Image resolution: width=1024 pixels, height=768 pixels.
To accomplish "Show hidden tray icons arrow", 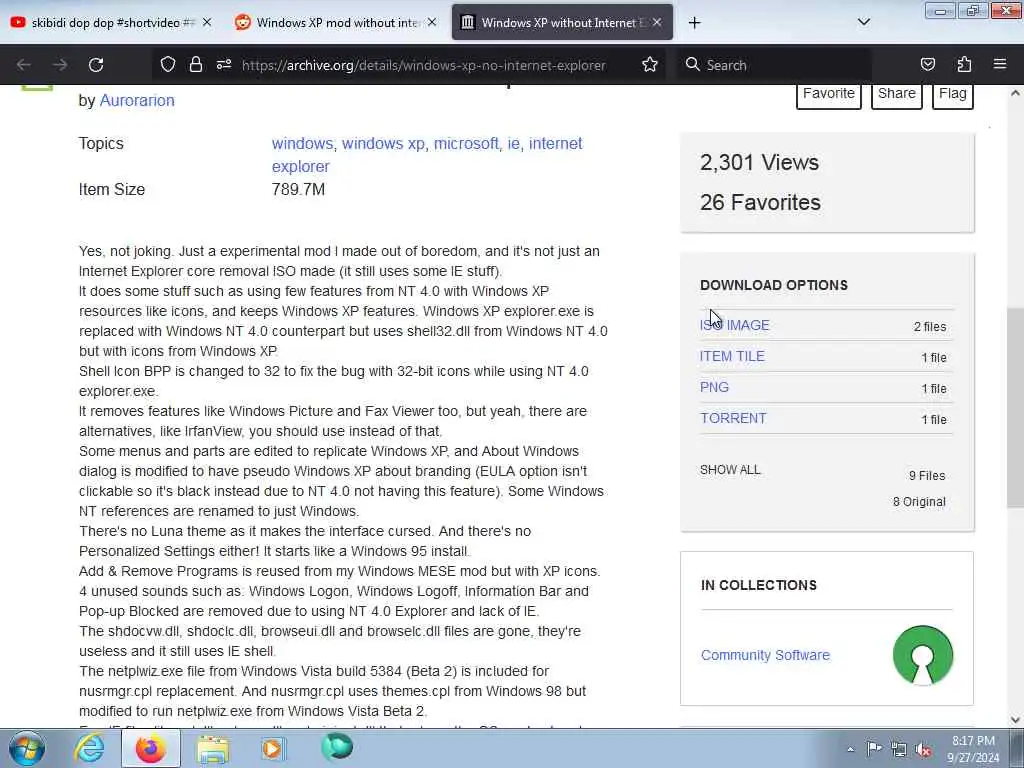I will coord(850,749).
